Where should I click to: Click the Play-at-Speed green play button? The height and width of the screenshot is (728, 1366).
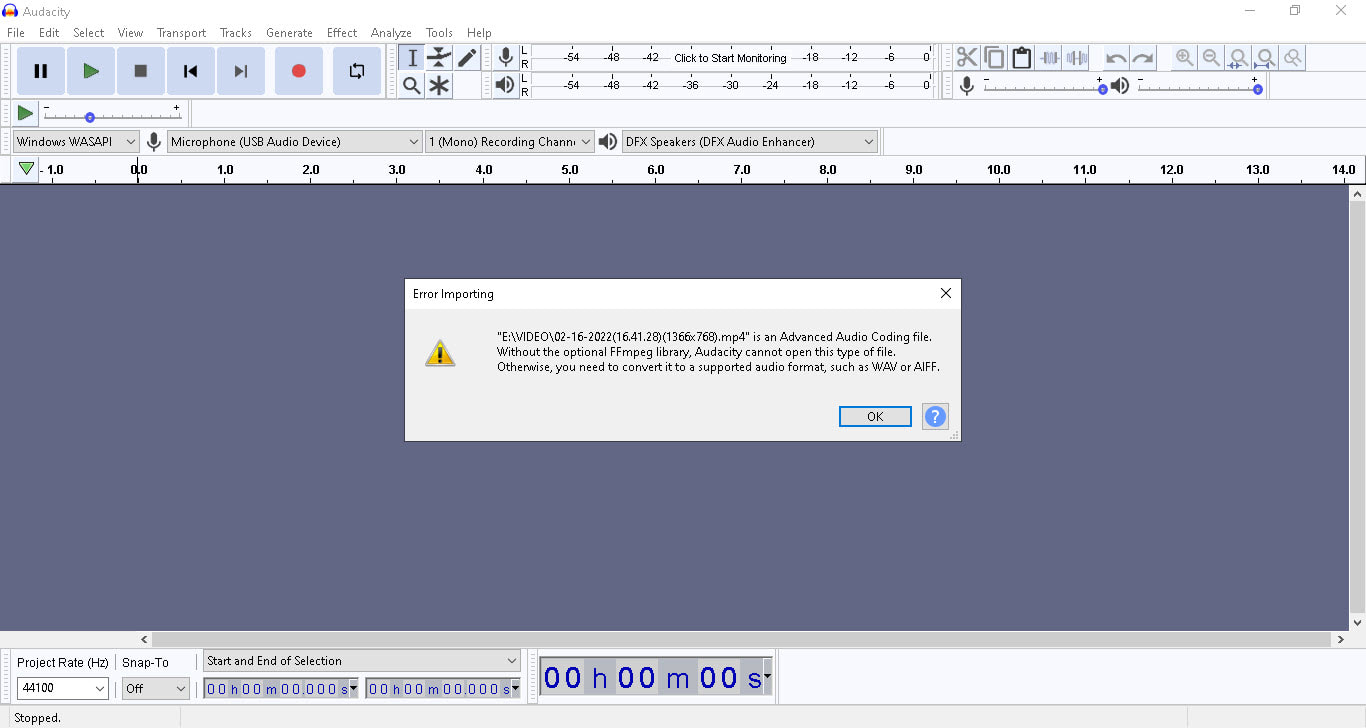pos(25,113)
